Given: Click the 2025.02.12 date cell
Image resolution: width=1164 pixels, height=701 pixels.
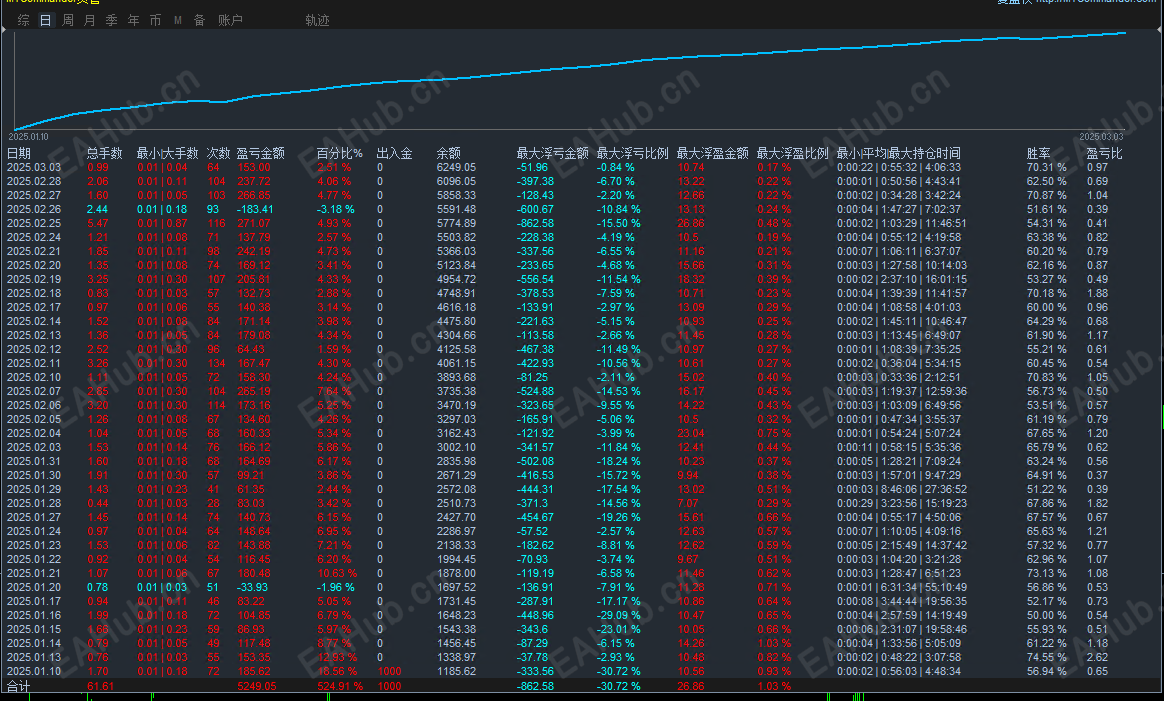Looking at the screenshot, I should point(34,349).
